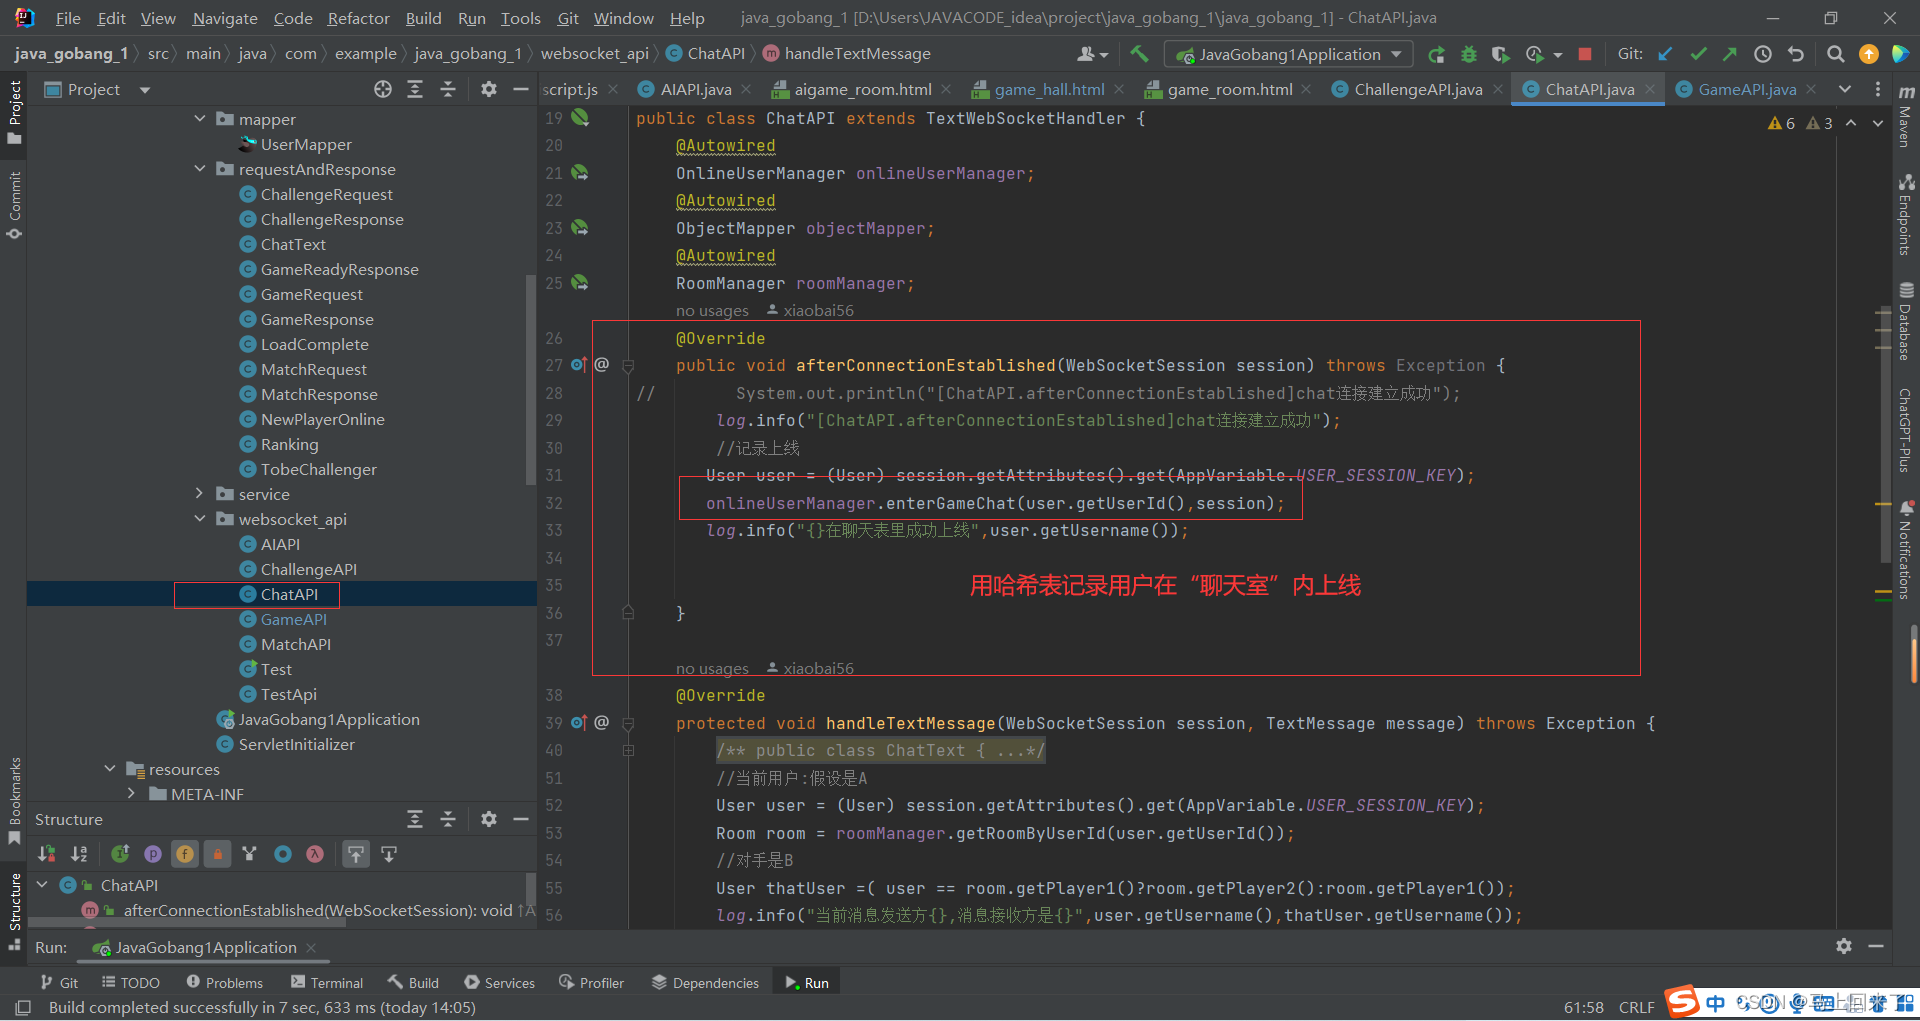
Task: Show hidden editor tabs dropdown
Action: pyautogui.click(x=1845, y=90)
